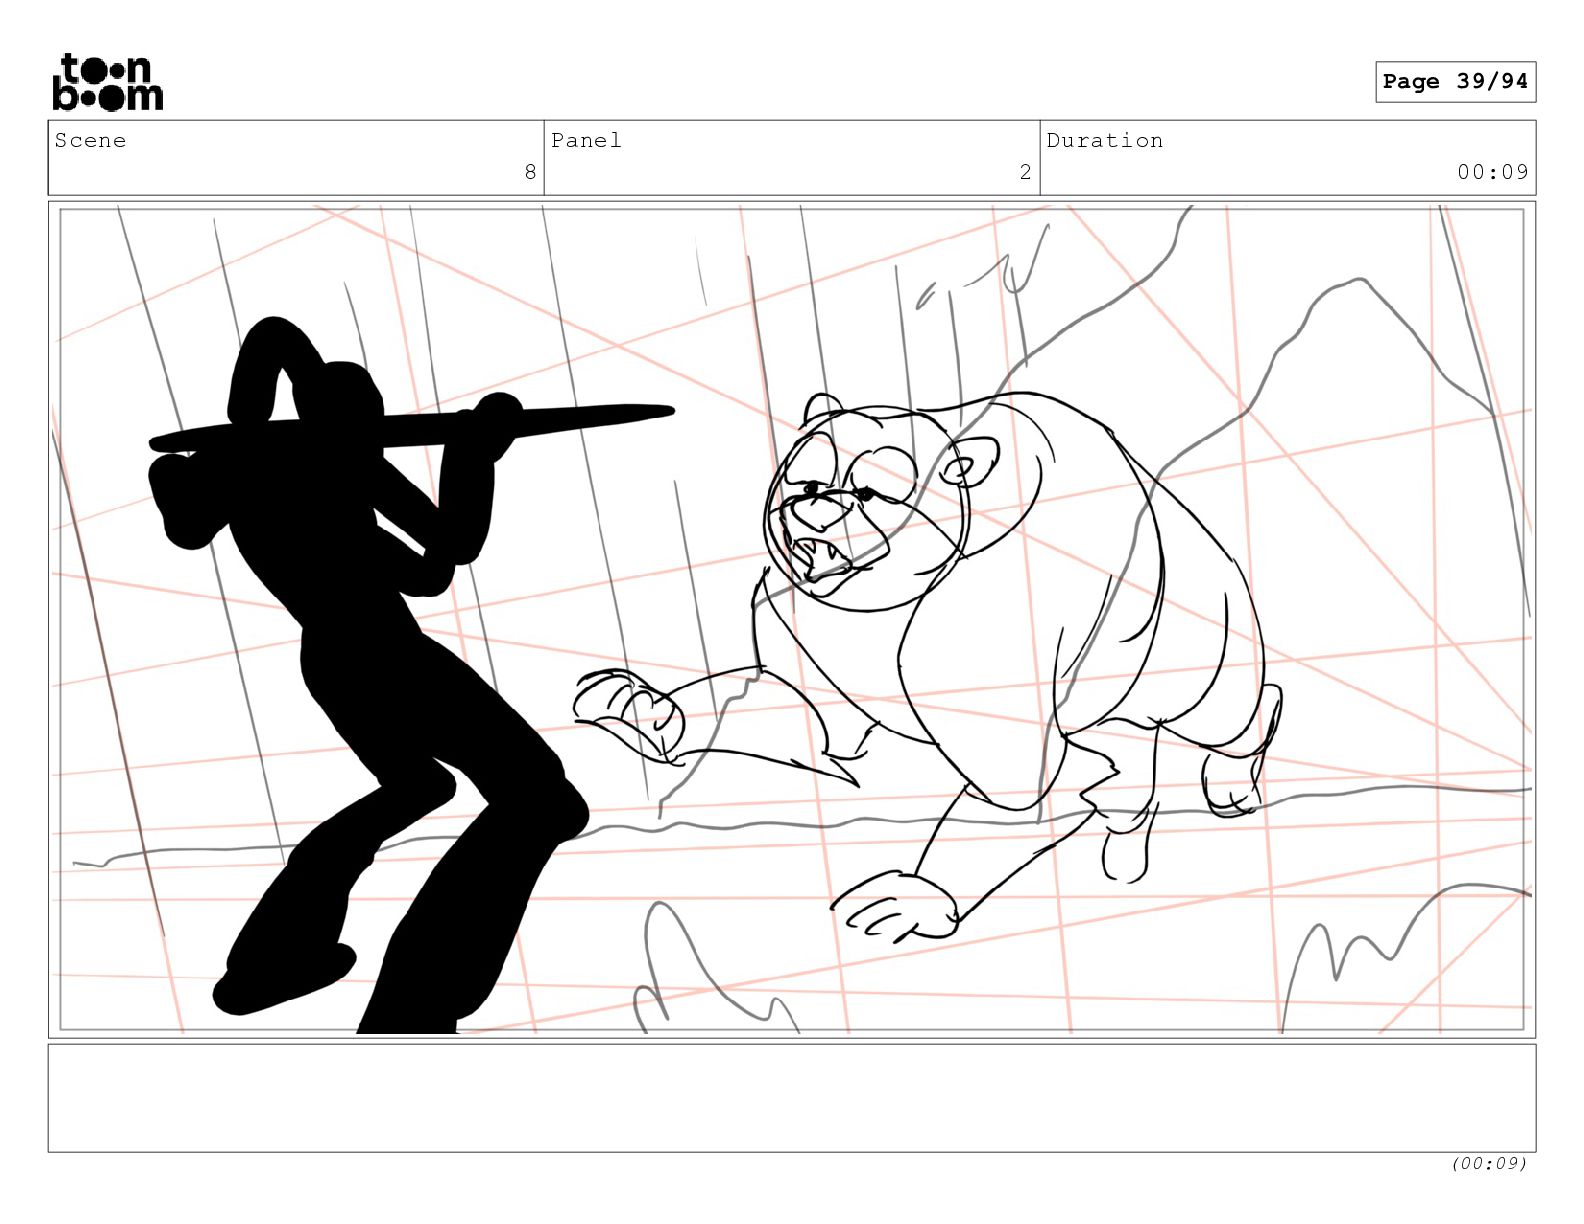Click the 'Page 39/94' indicator box
Viewport: 1584px width, 1224px height.
[x=1455, y=82]
